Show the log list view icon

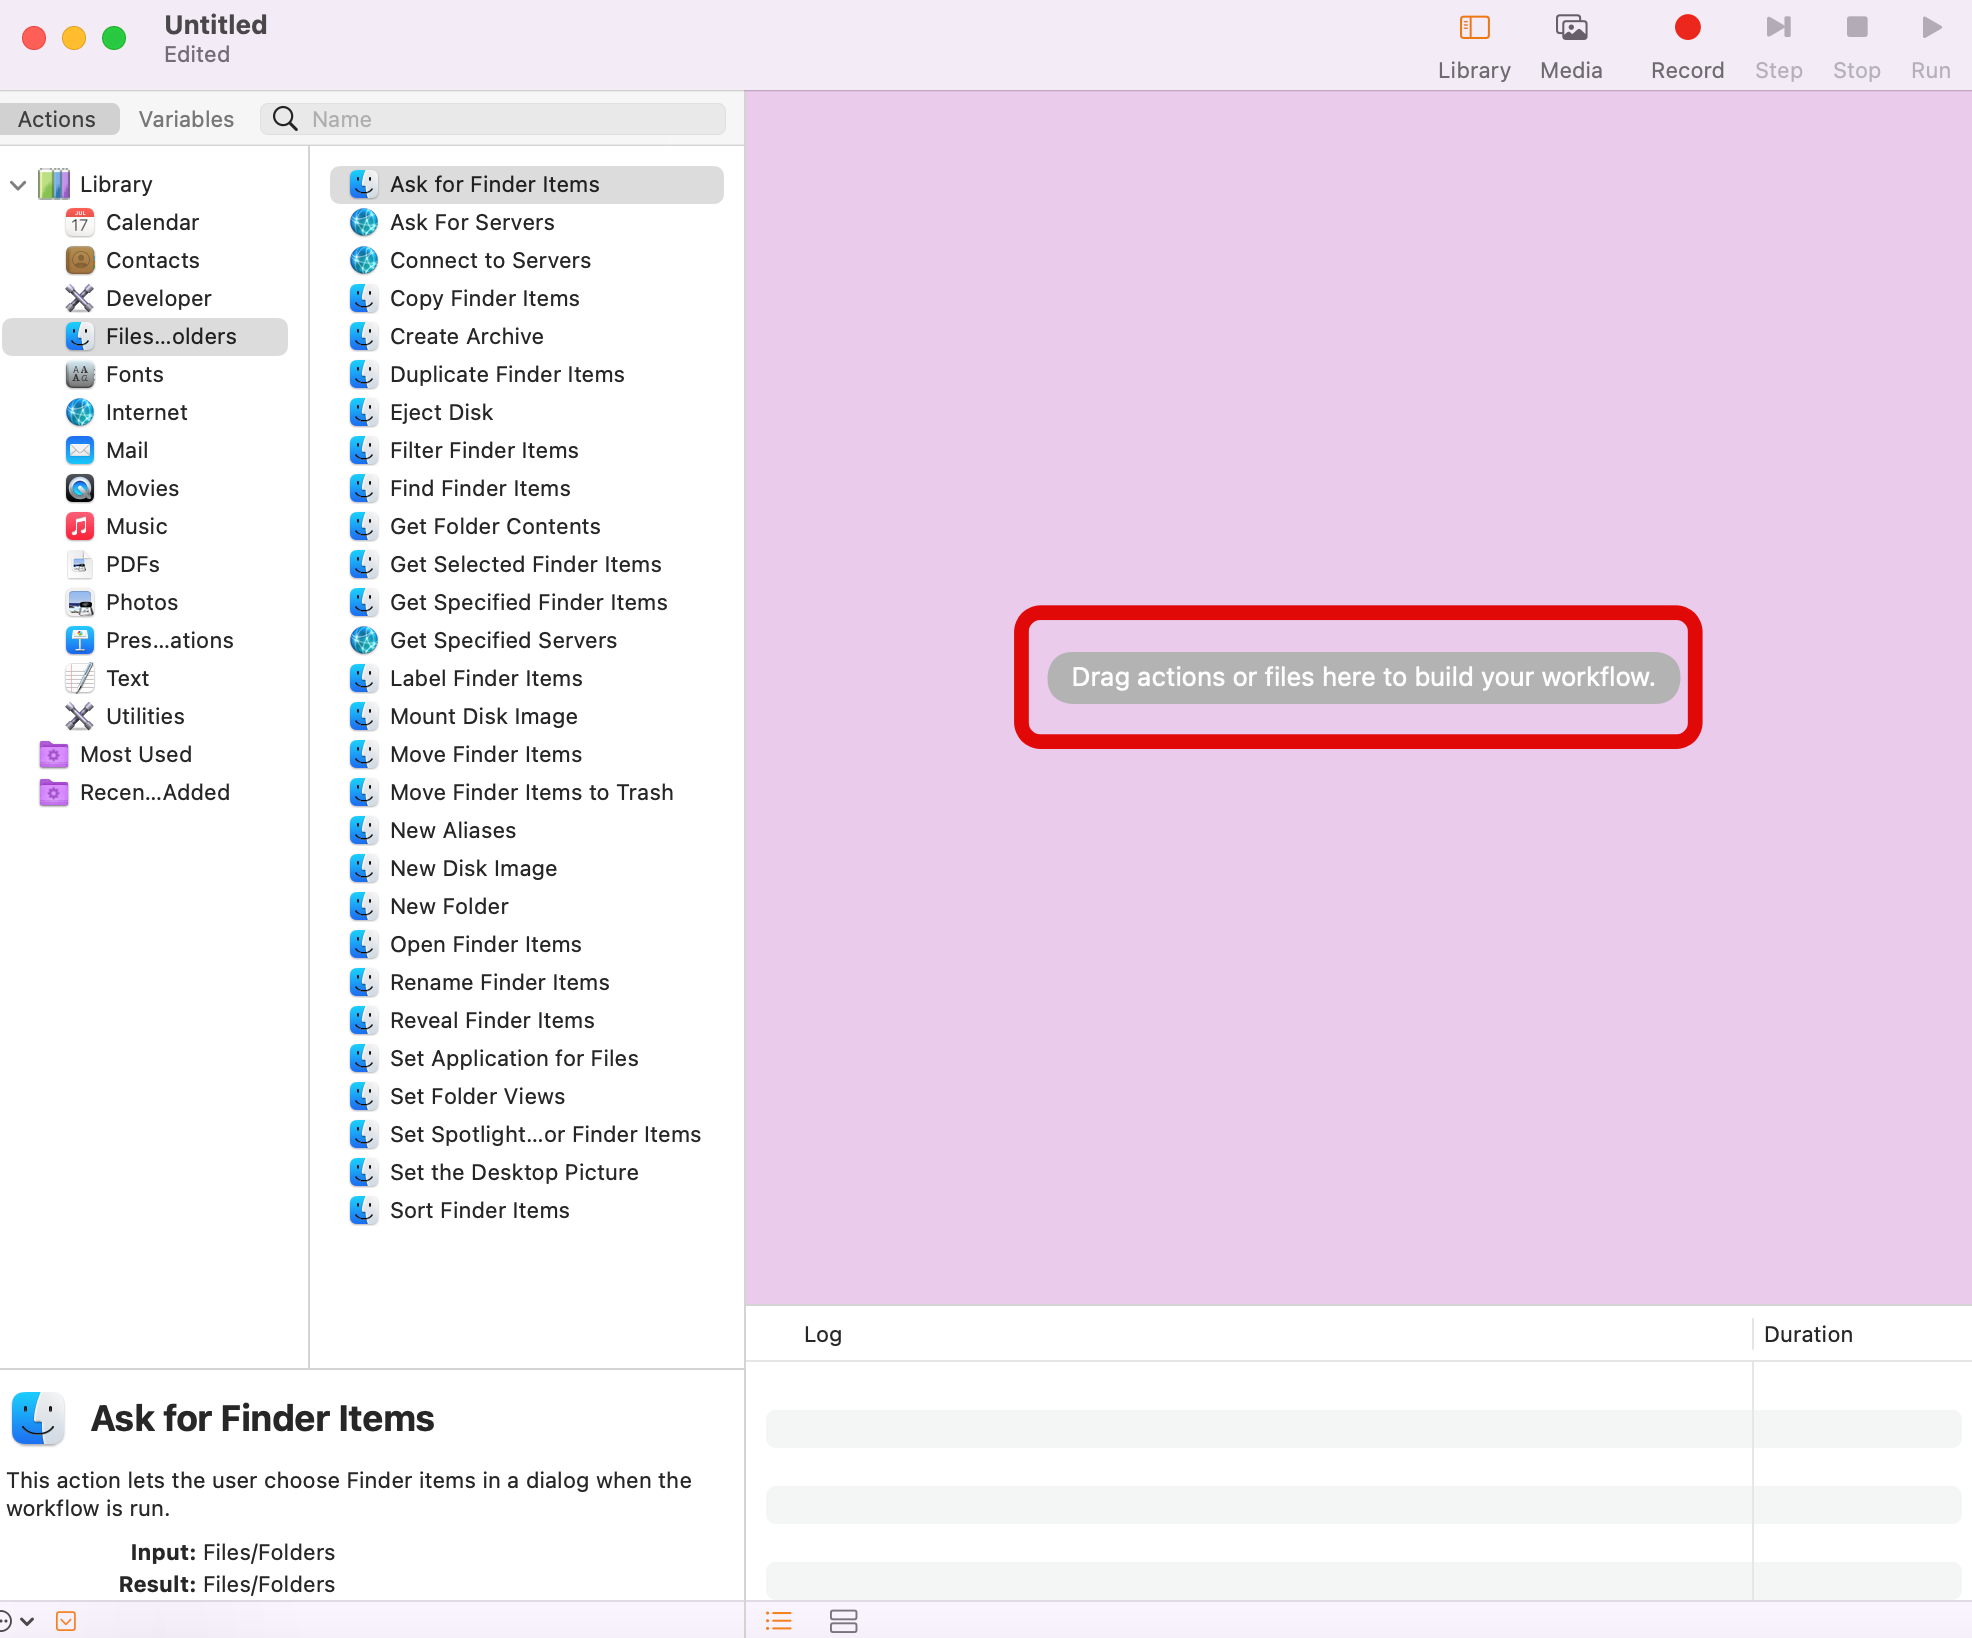point(778,1621)
